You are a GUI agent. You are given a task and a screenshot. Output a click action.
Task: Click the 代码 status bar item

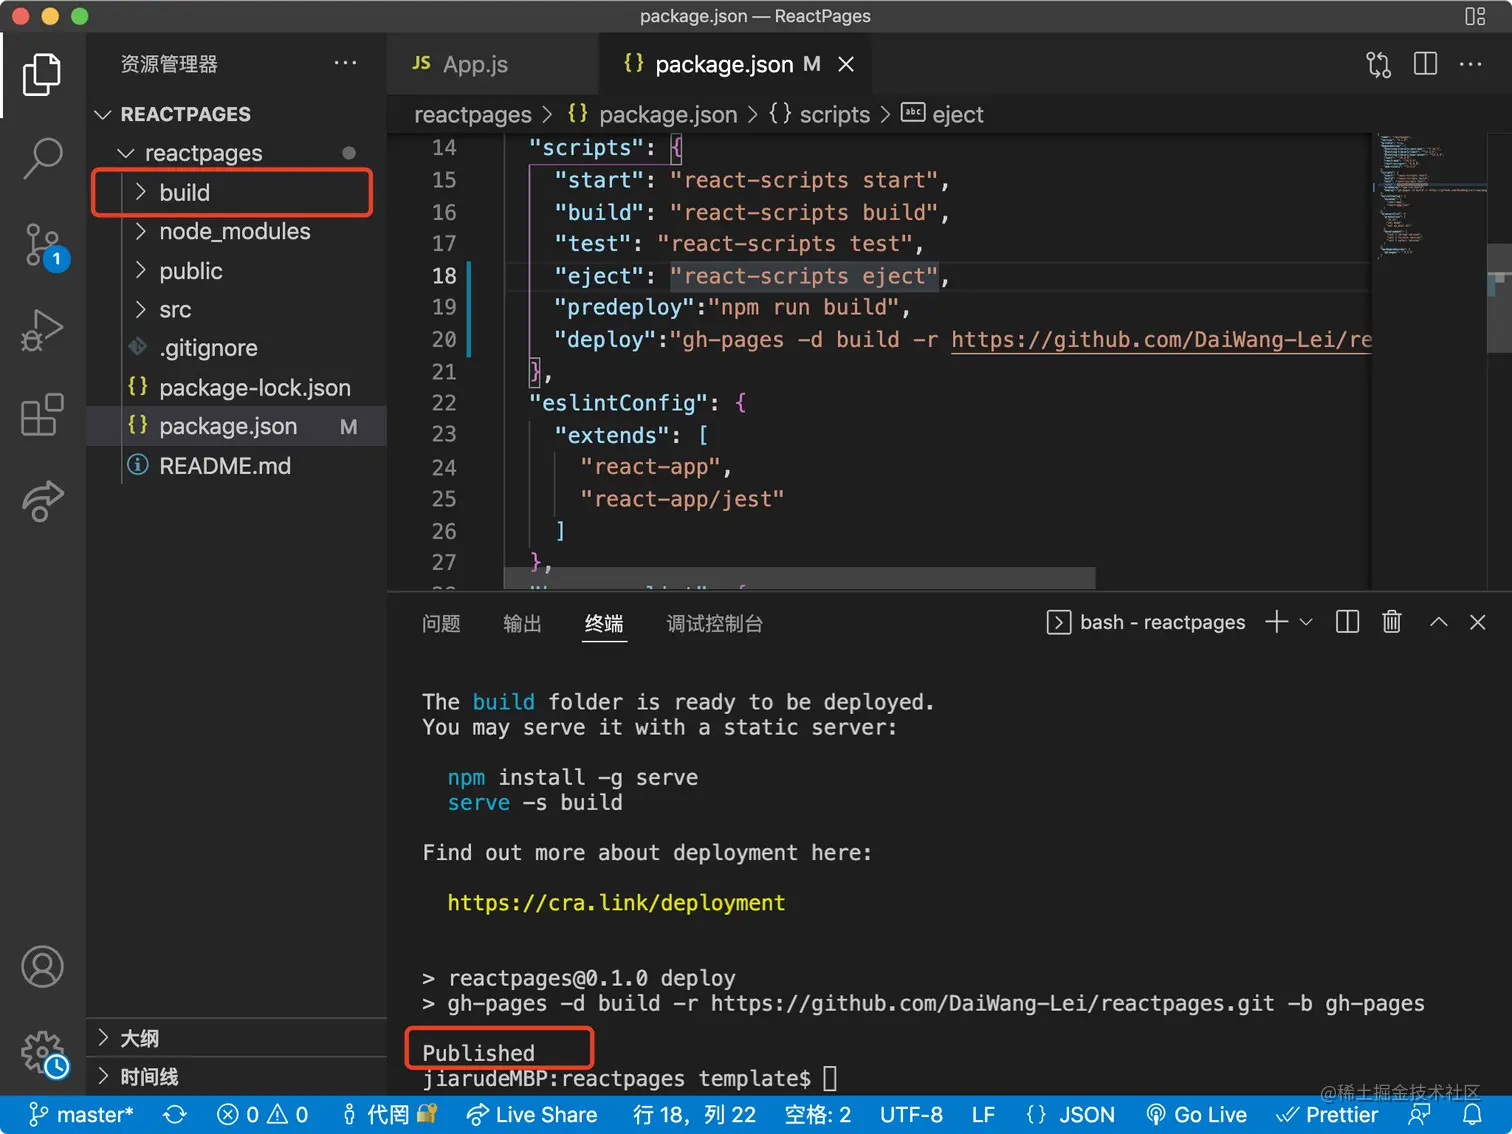388,1114
